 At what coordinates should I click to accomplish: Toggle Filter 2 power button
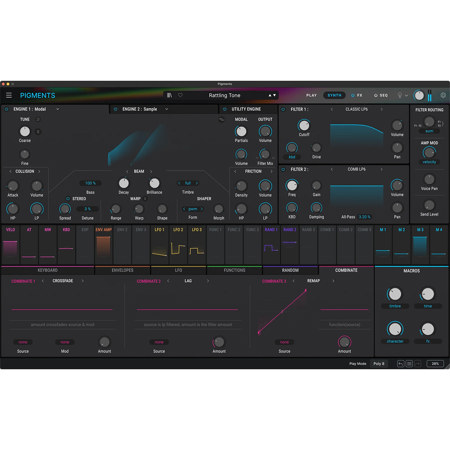click(x=283, y=169)
